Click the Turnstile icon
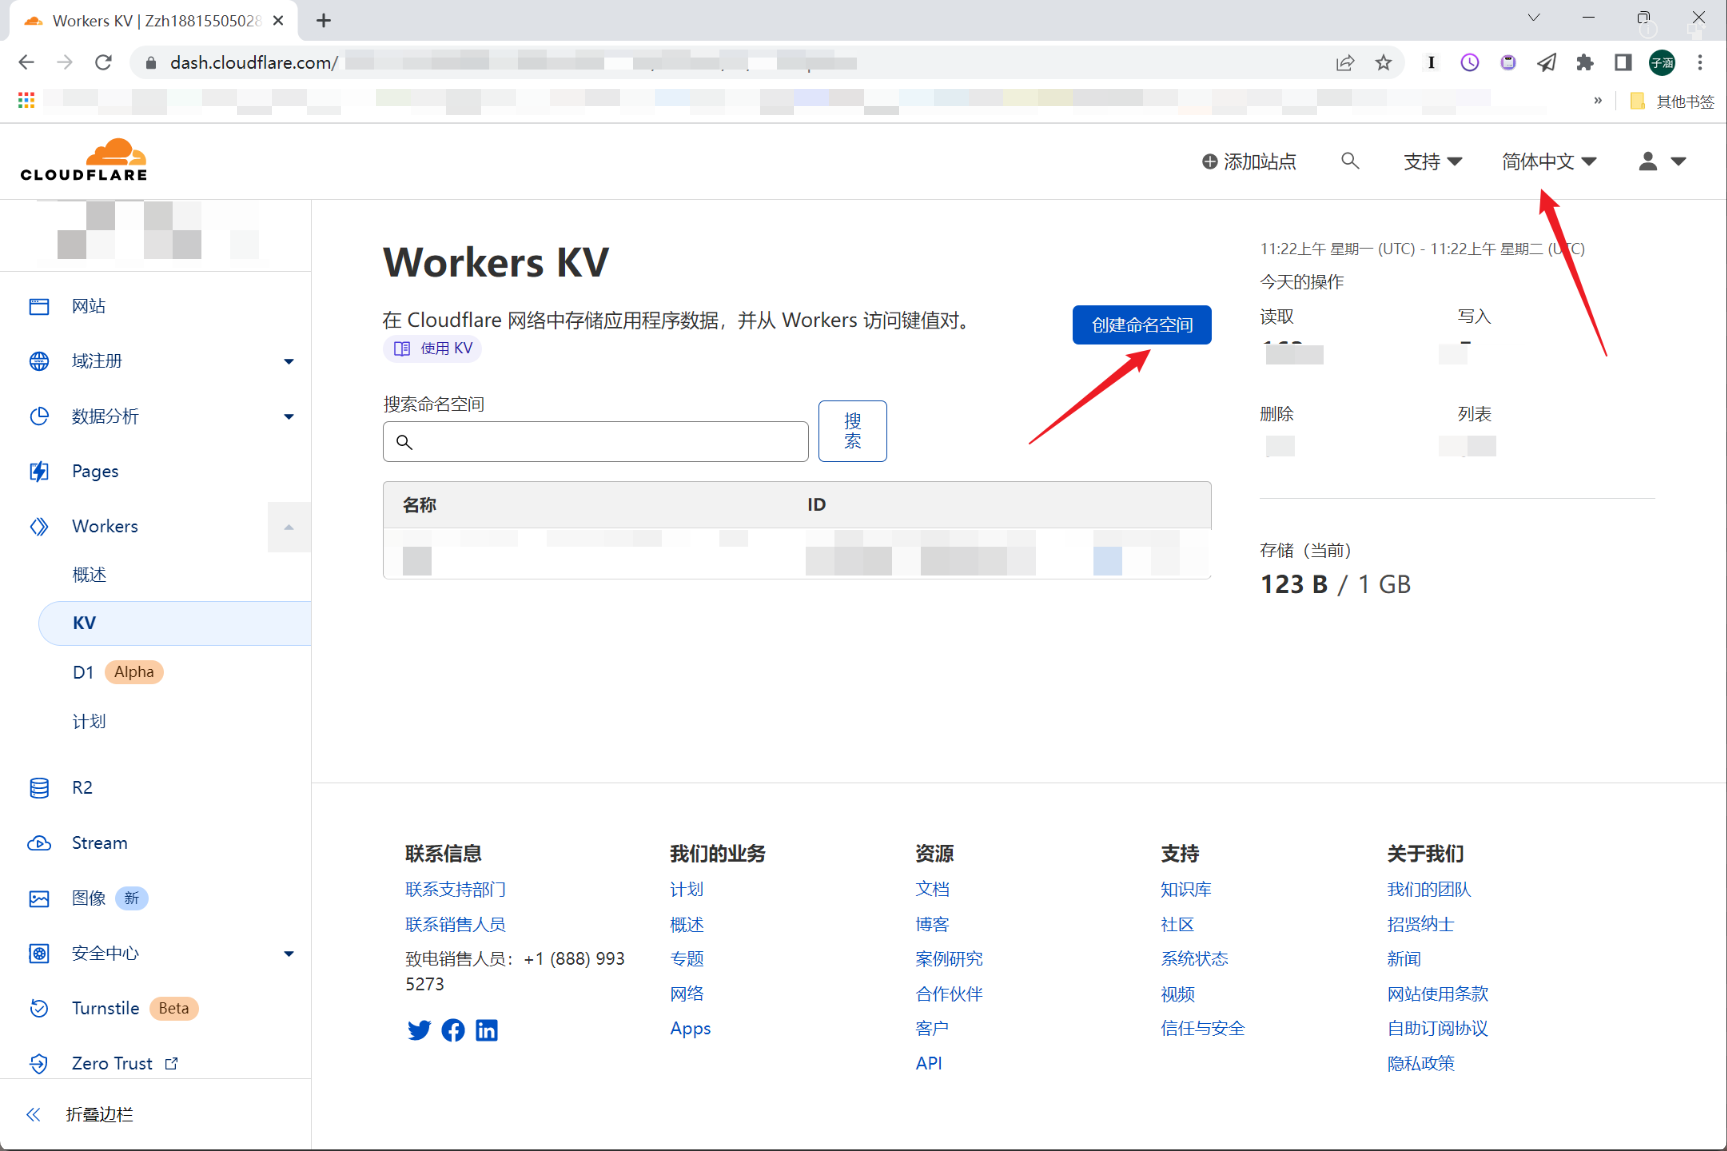 click(39, 1008)
